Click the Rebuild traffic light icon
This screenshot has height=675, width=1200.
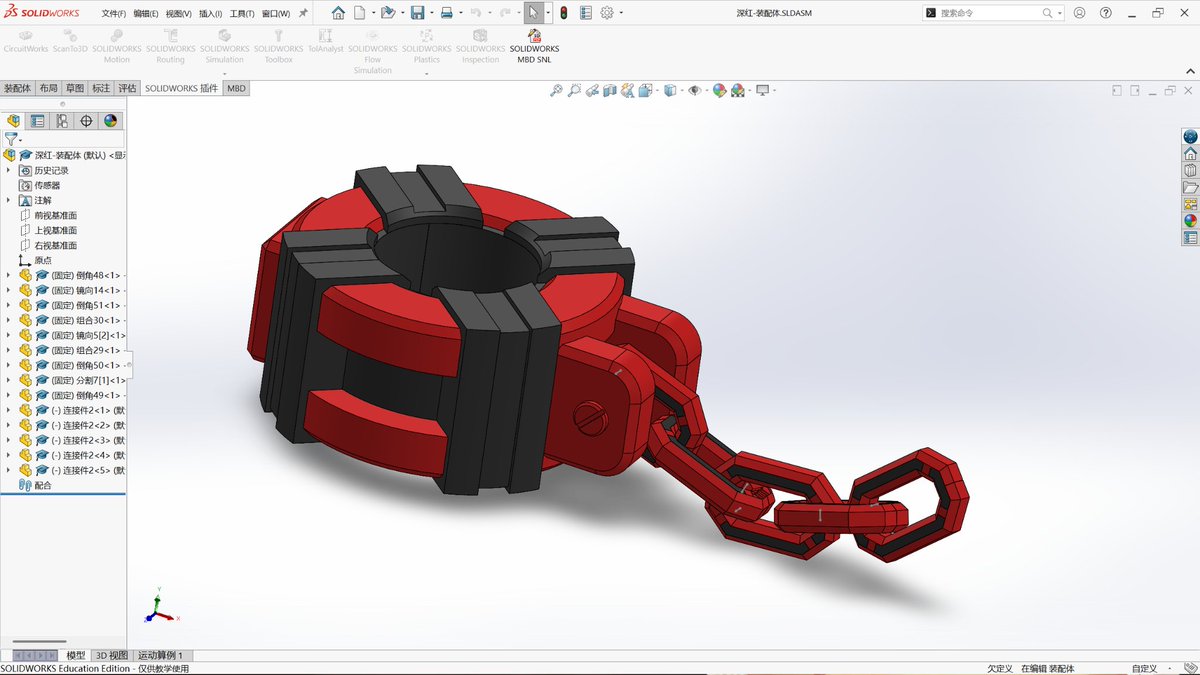coord(563,13)
